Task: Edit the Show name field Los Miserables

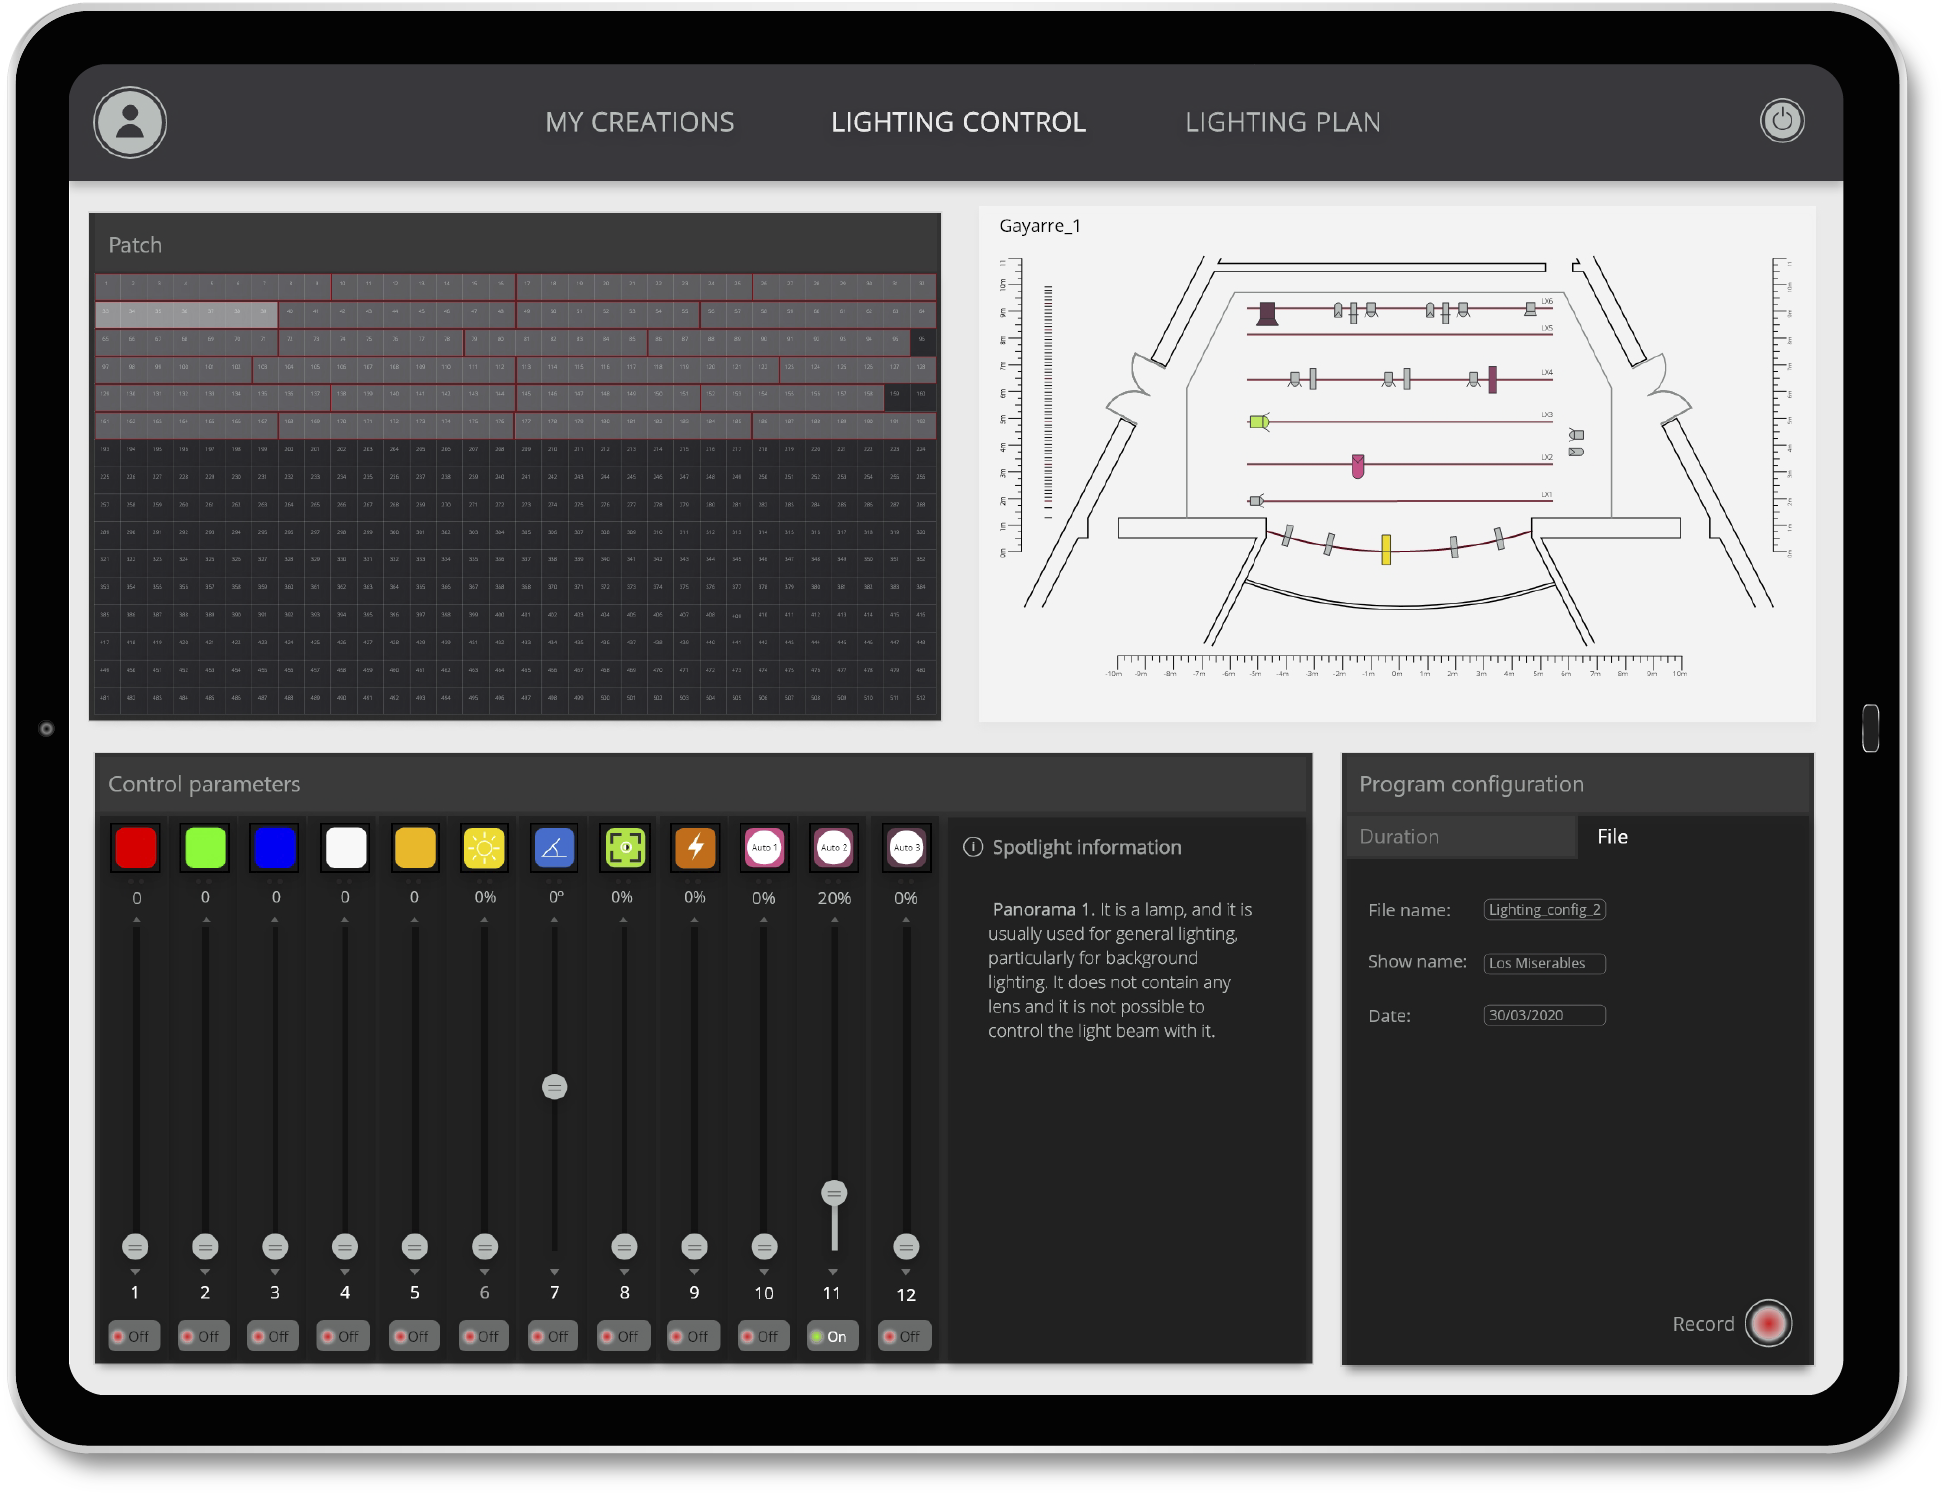Action: (x=1544, y=963)
